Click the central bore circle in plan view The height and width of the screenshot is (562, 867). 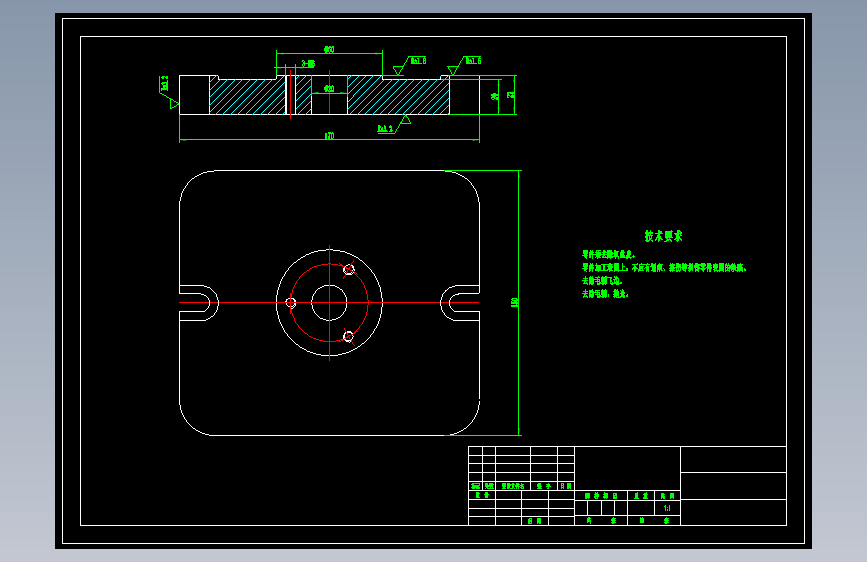(x=329, y=303)
